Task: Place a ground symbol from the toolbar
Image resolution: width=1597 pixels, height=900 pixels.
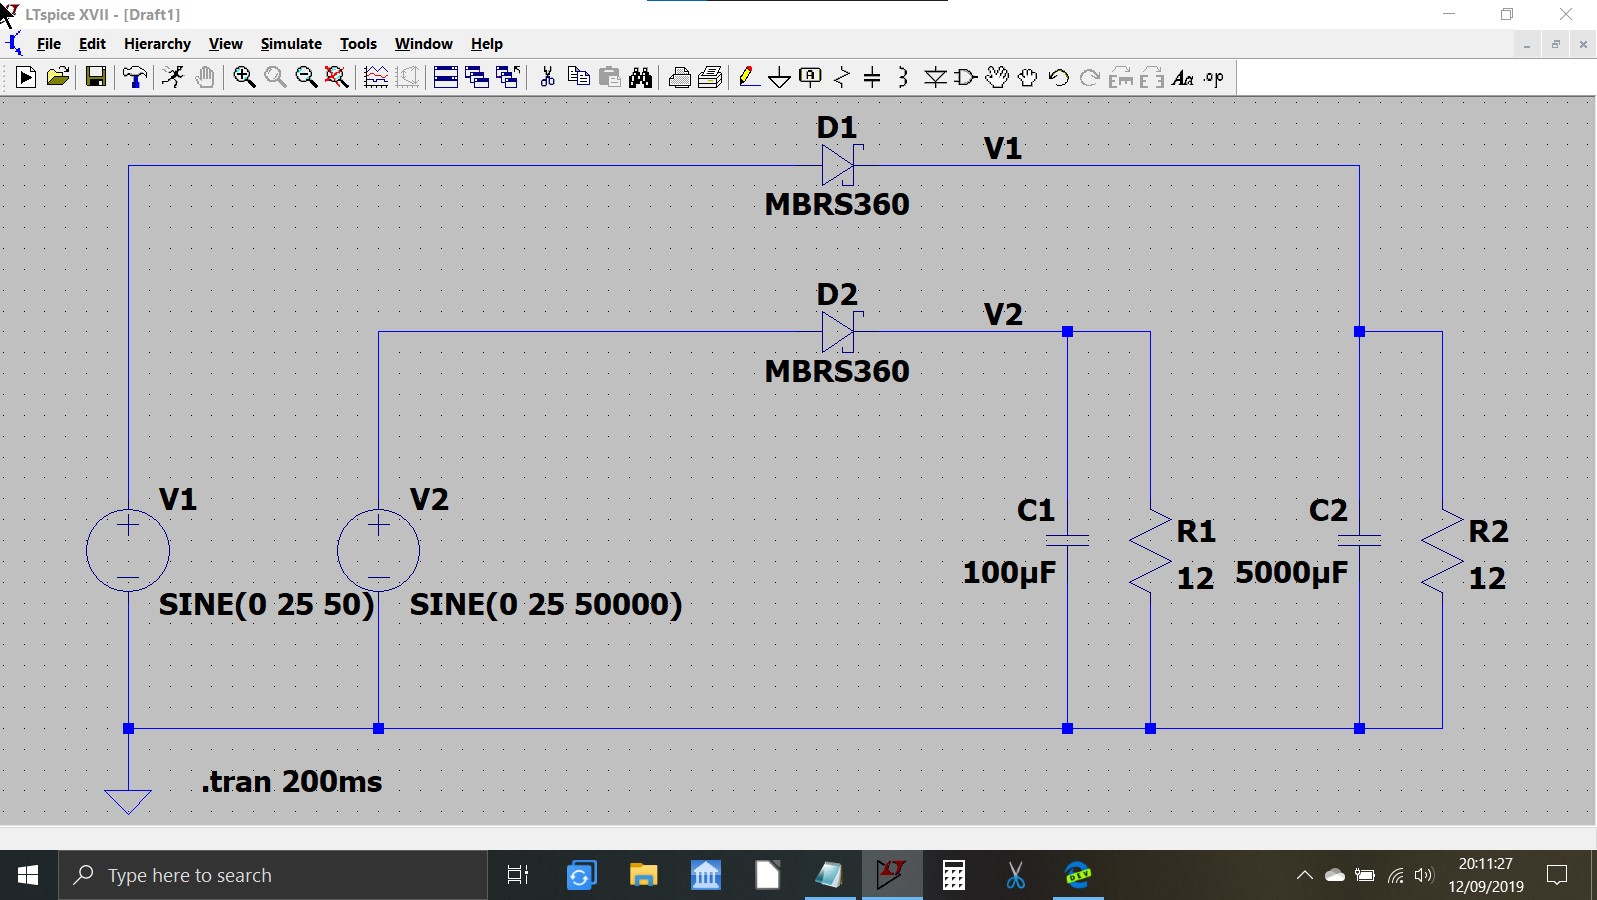Action: tap(780, 77)
